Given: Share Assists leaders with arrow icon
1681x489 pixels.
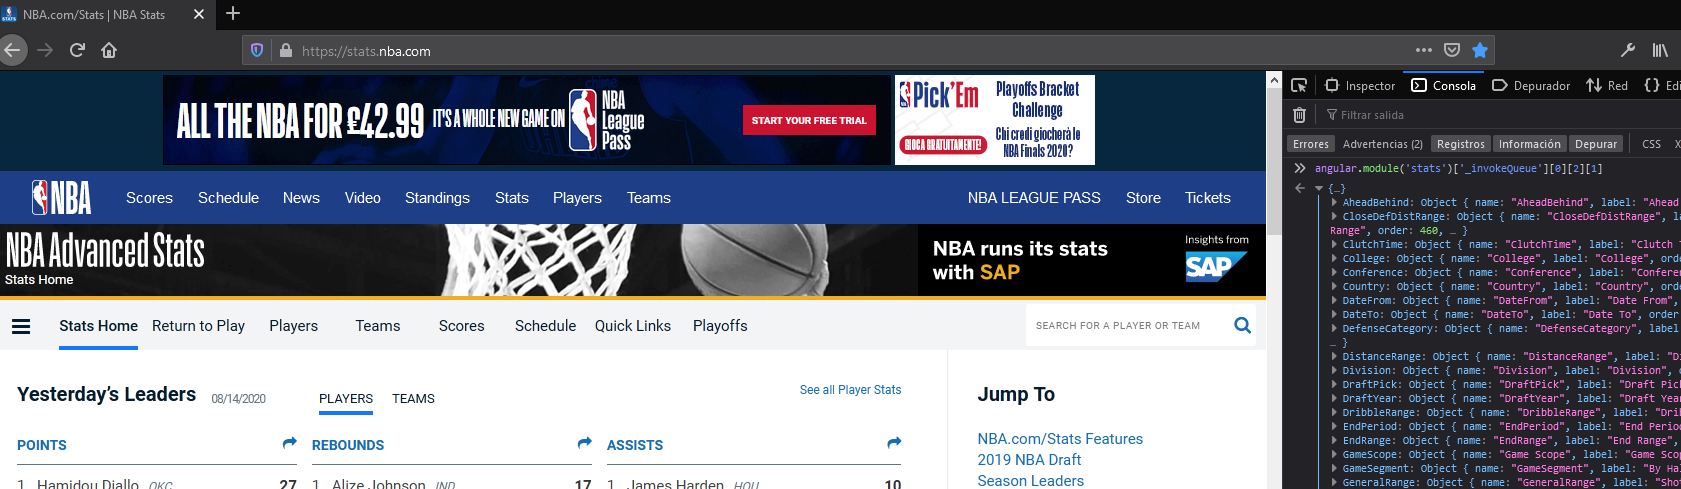Looking at the screenshot, I should point(894,443).
